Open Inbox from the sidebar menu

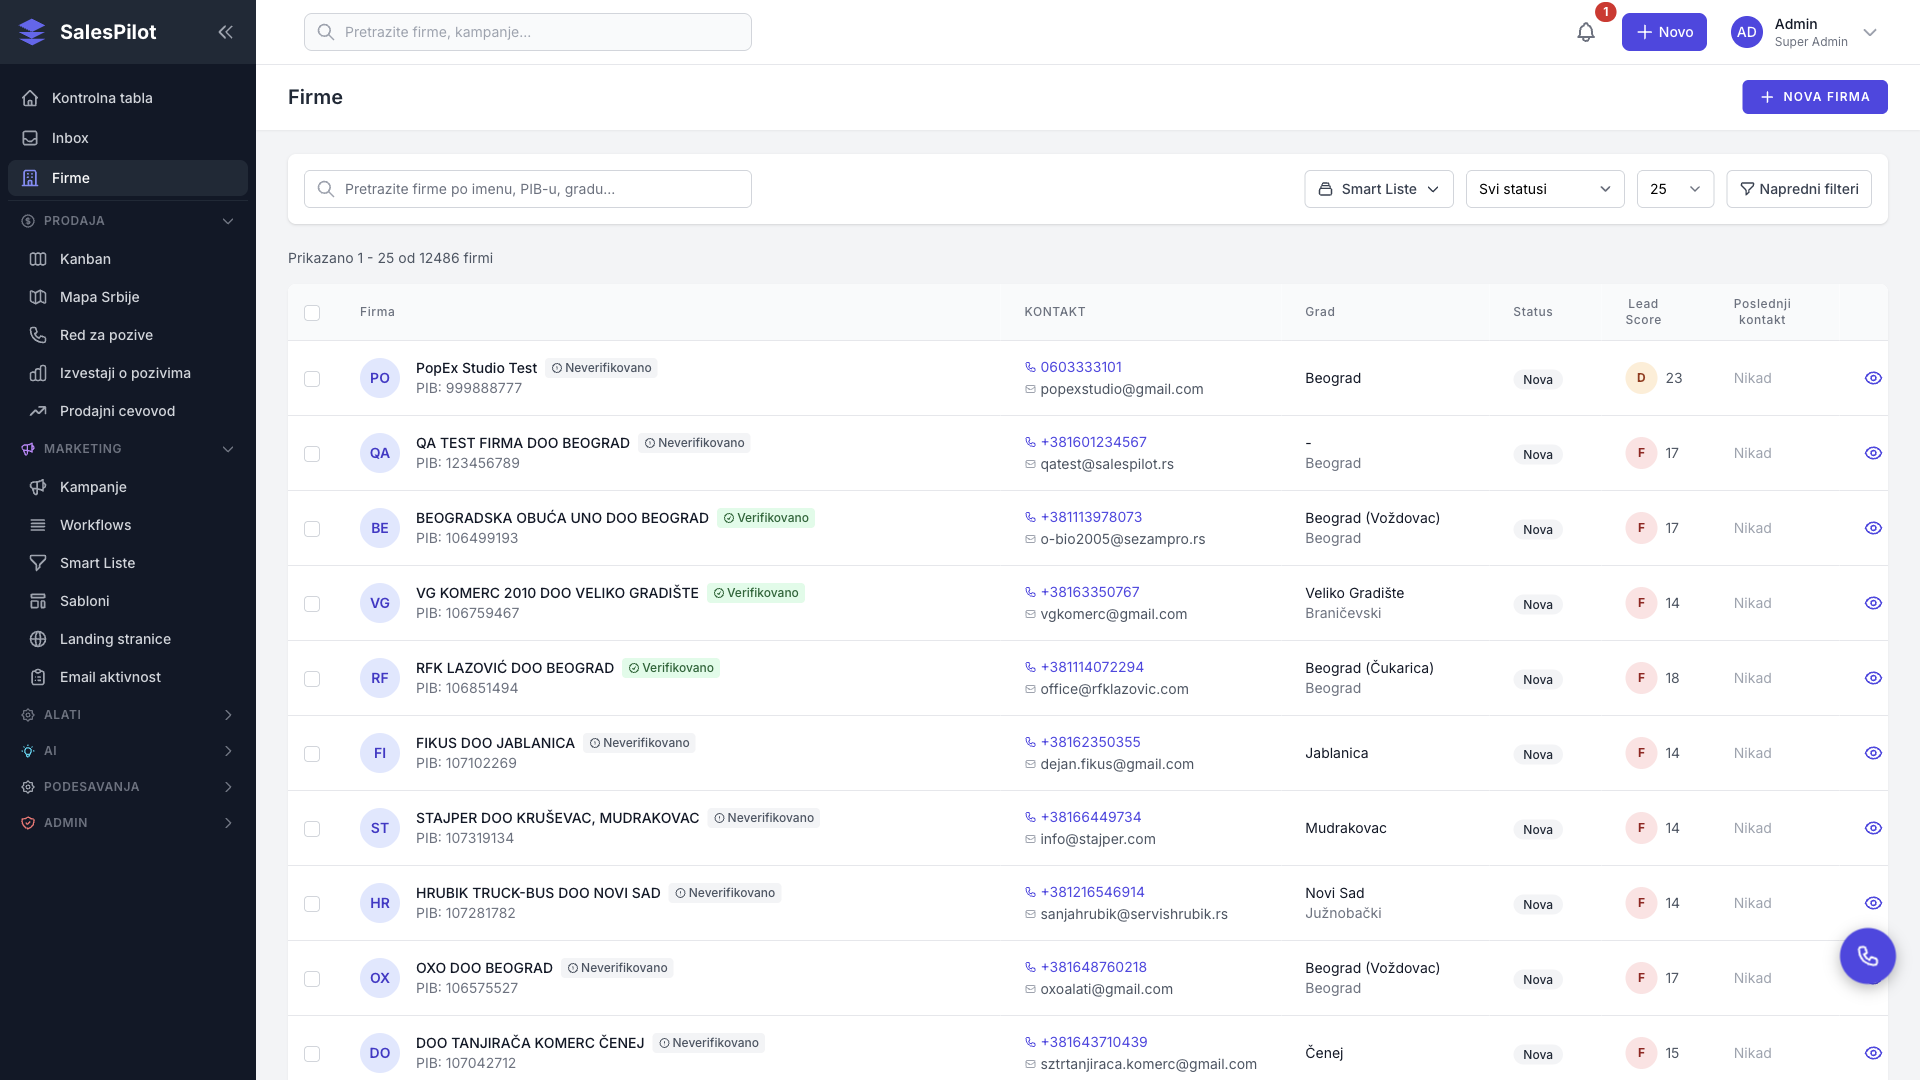[x=70, y=138]
